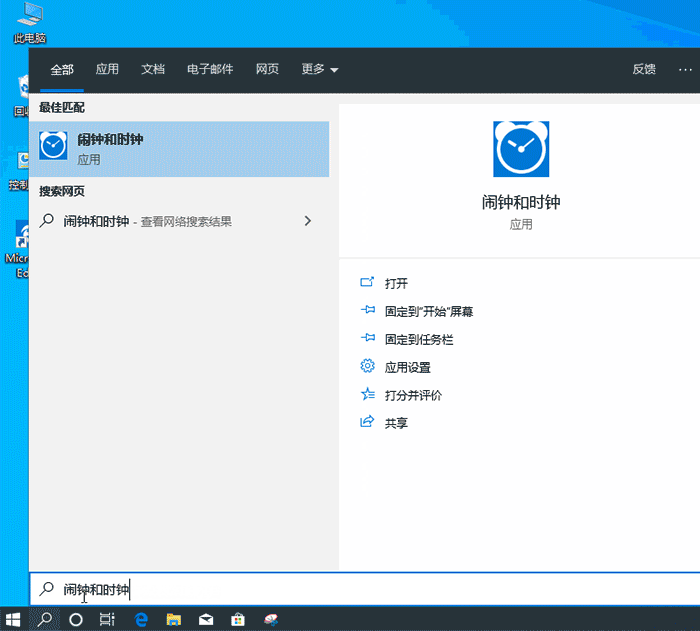Select the 网页 filter tab

267,69
